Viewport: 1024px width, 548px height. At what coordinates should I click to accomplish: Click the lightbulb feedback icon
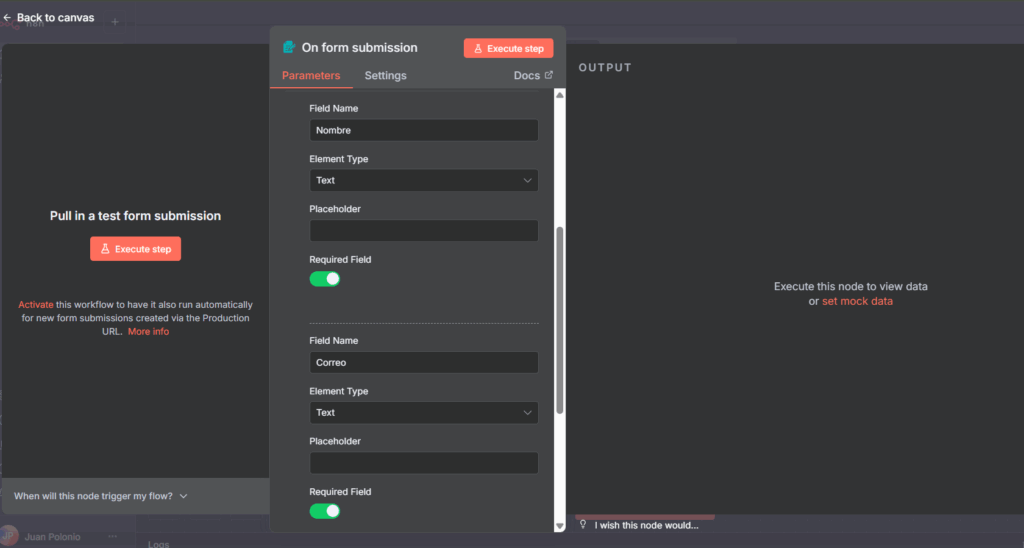tap(583, 525)
